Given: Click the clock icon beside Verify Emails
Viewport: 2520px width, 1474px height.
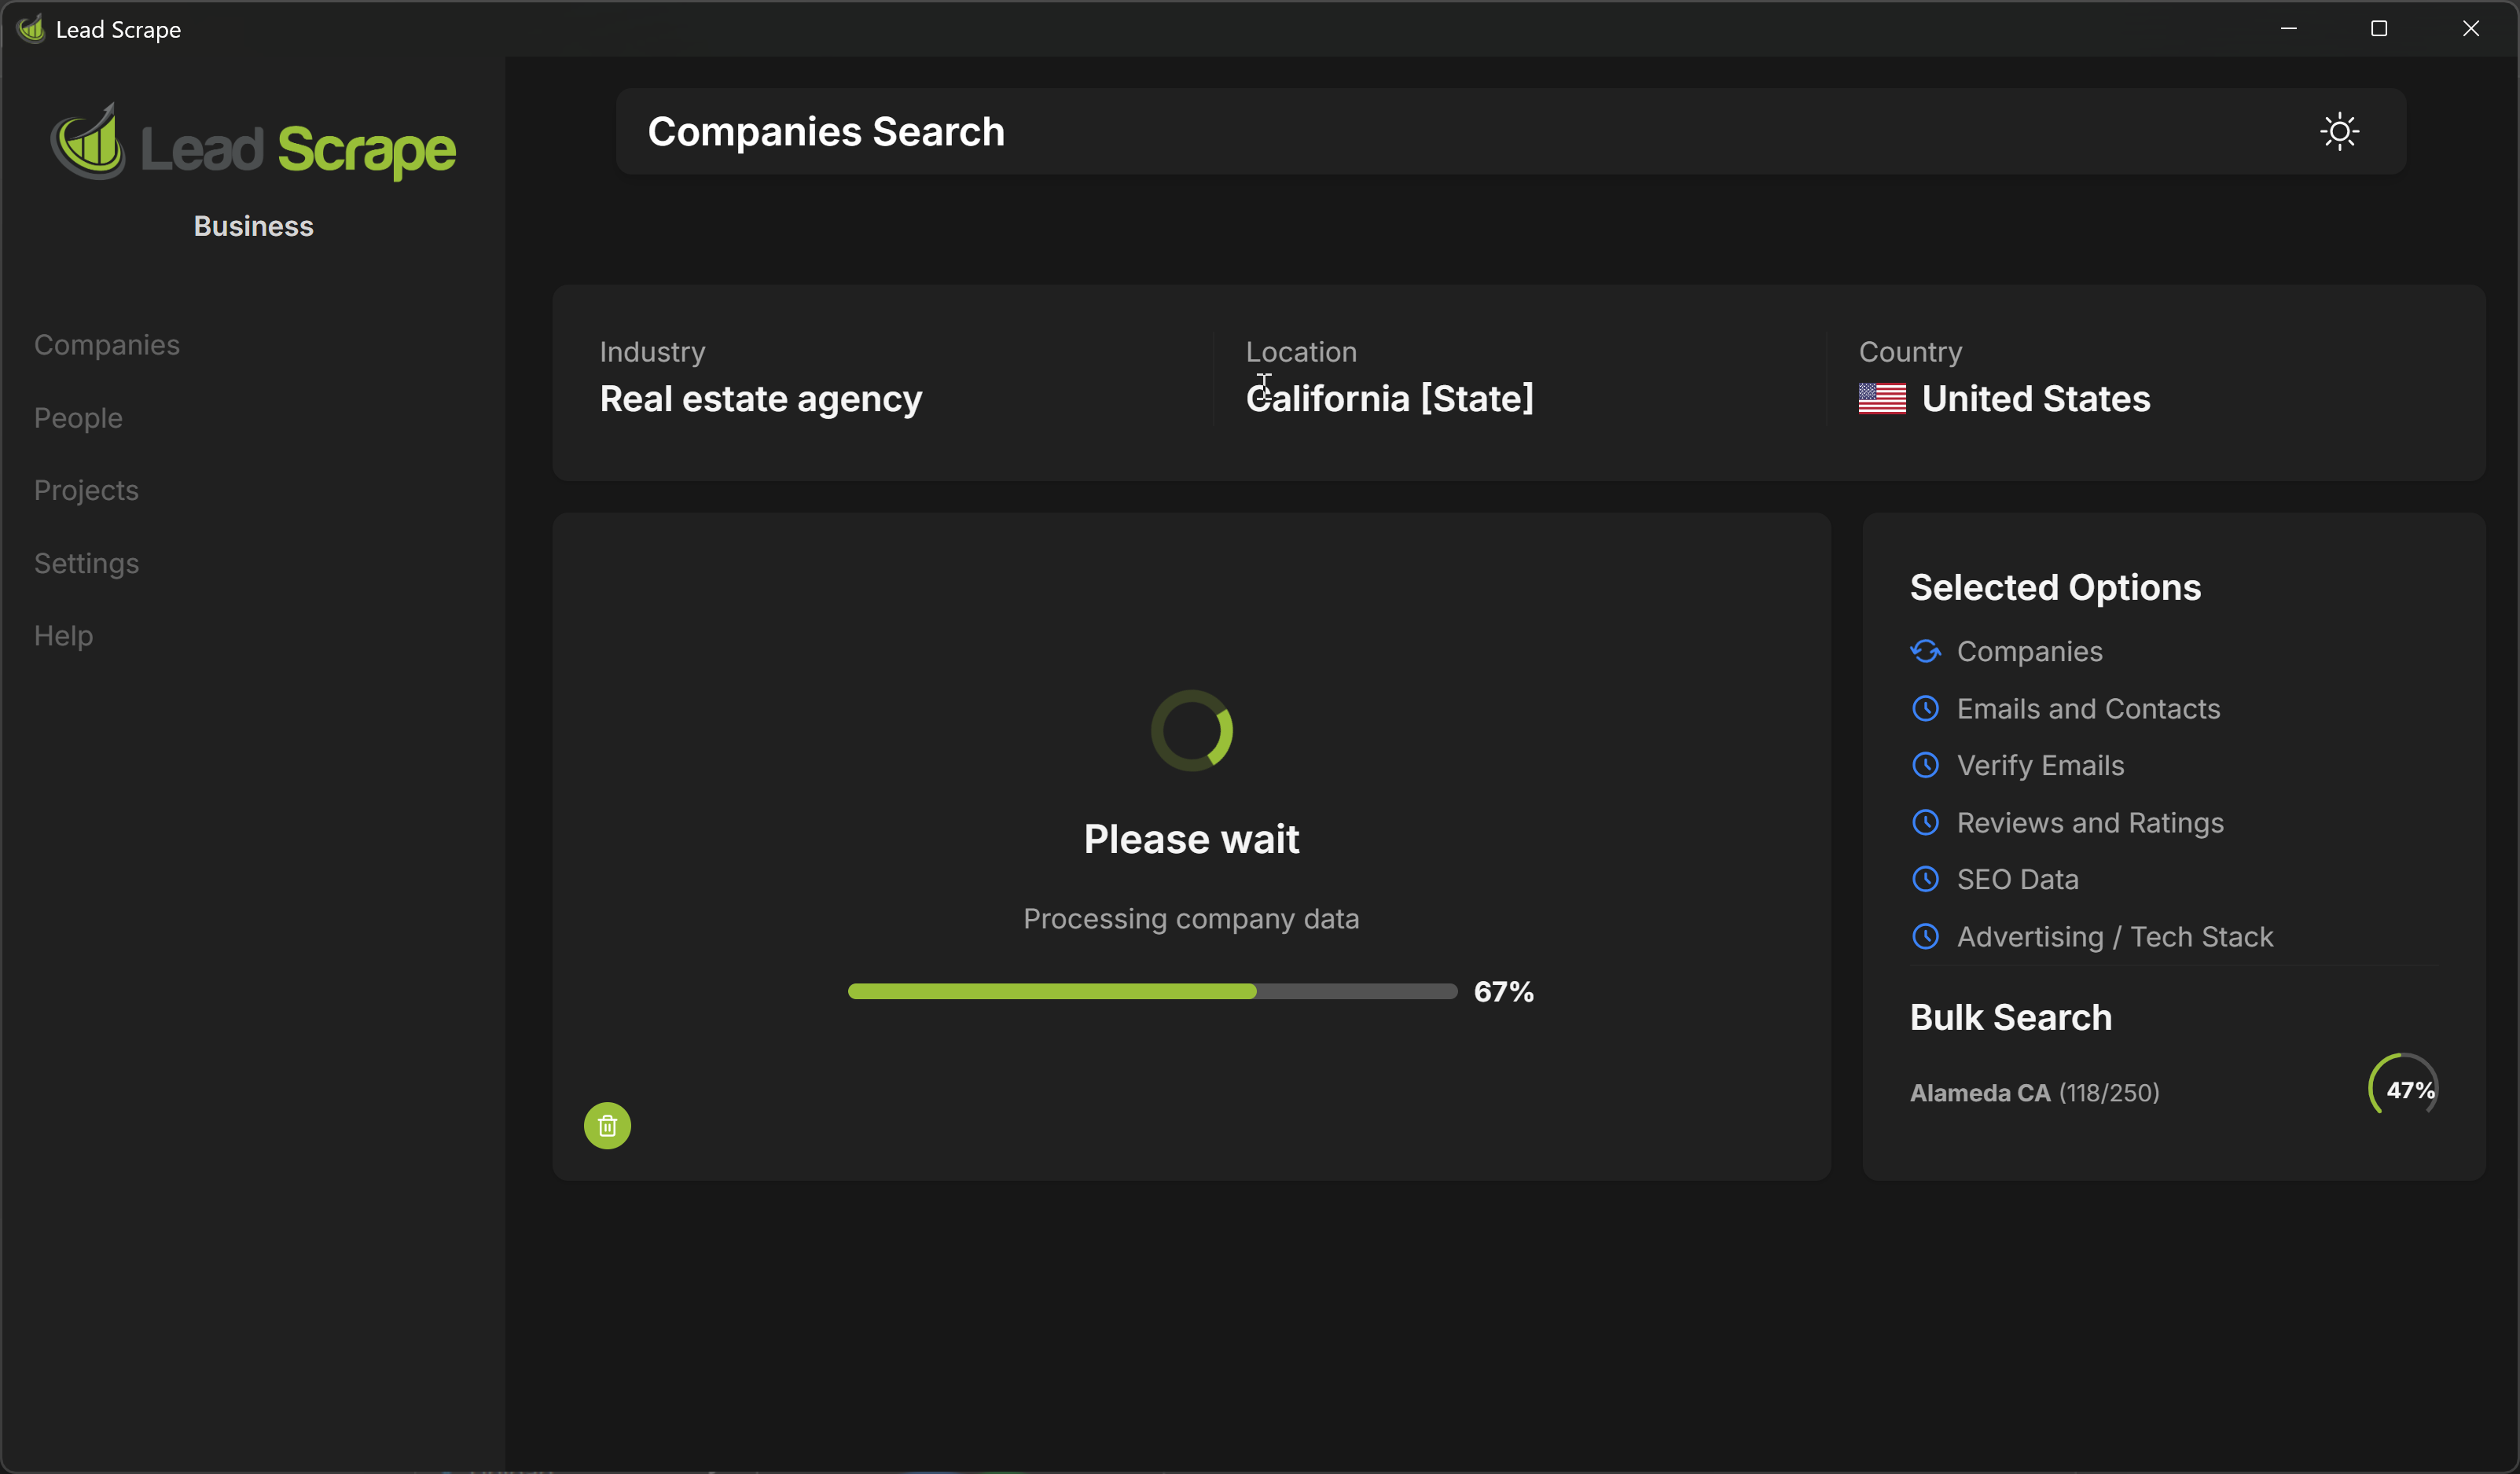Looking at the screenshot, I should click(x=1925, y=766).
